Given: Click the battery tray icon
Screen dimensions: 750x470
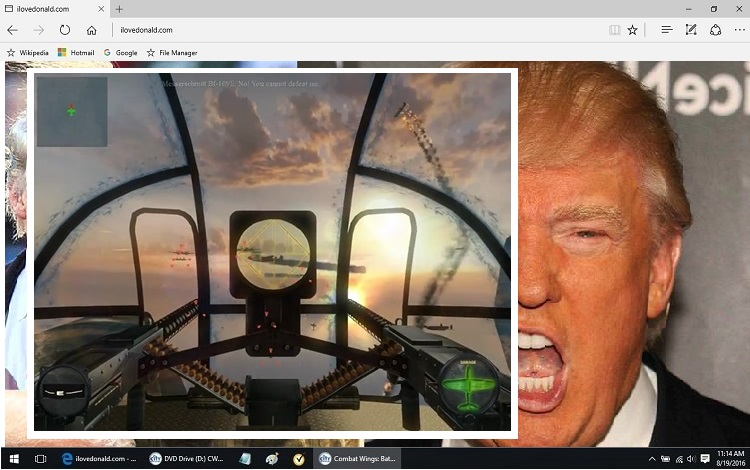Looking at the screenshot, I should tap(665, 459).
